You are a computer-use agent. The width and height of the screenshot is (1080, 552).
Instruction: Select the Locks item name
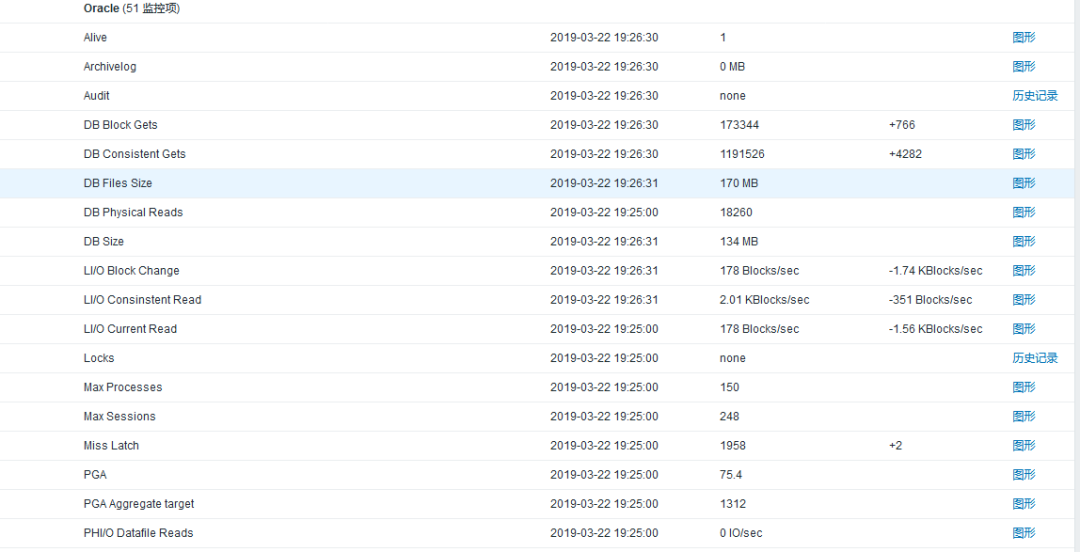click(98, 358)
